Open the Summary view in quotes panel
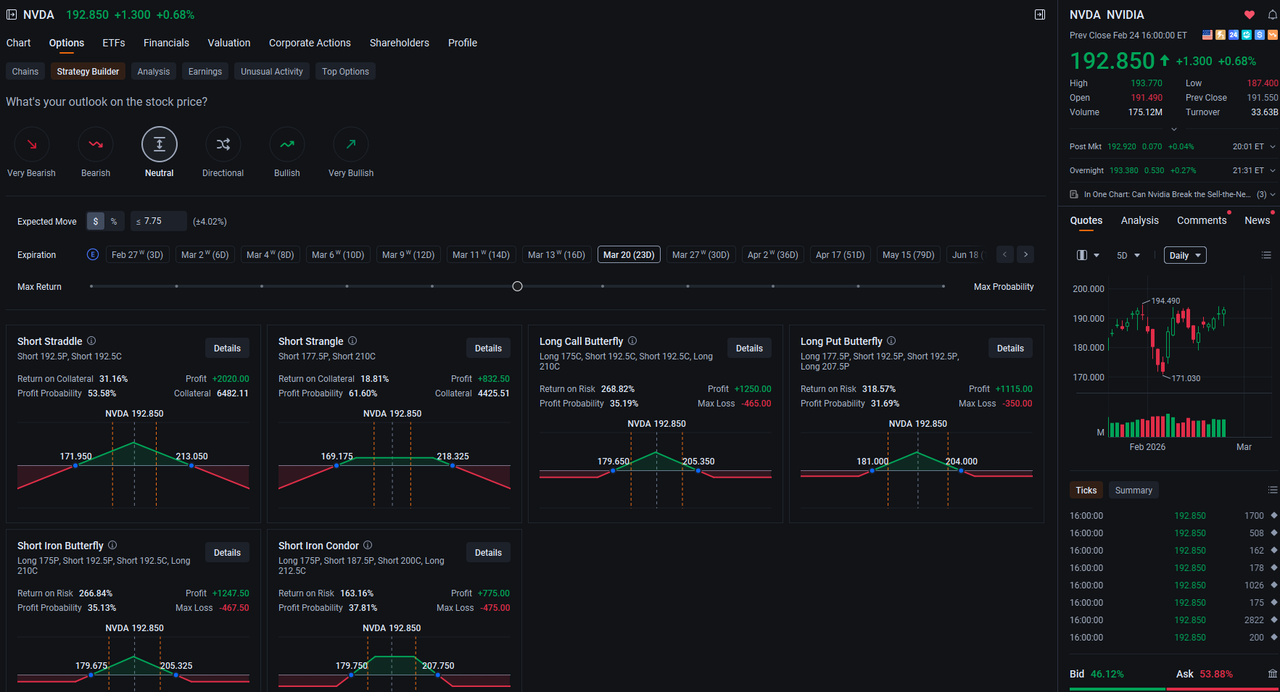The image size is (1280, 692). [x=1134, y=490]
